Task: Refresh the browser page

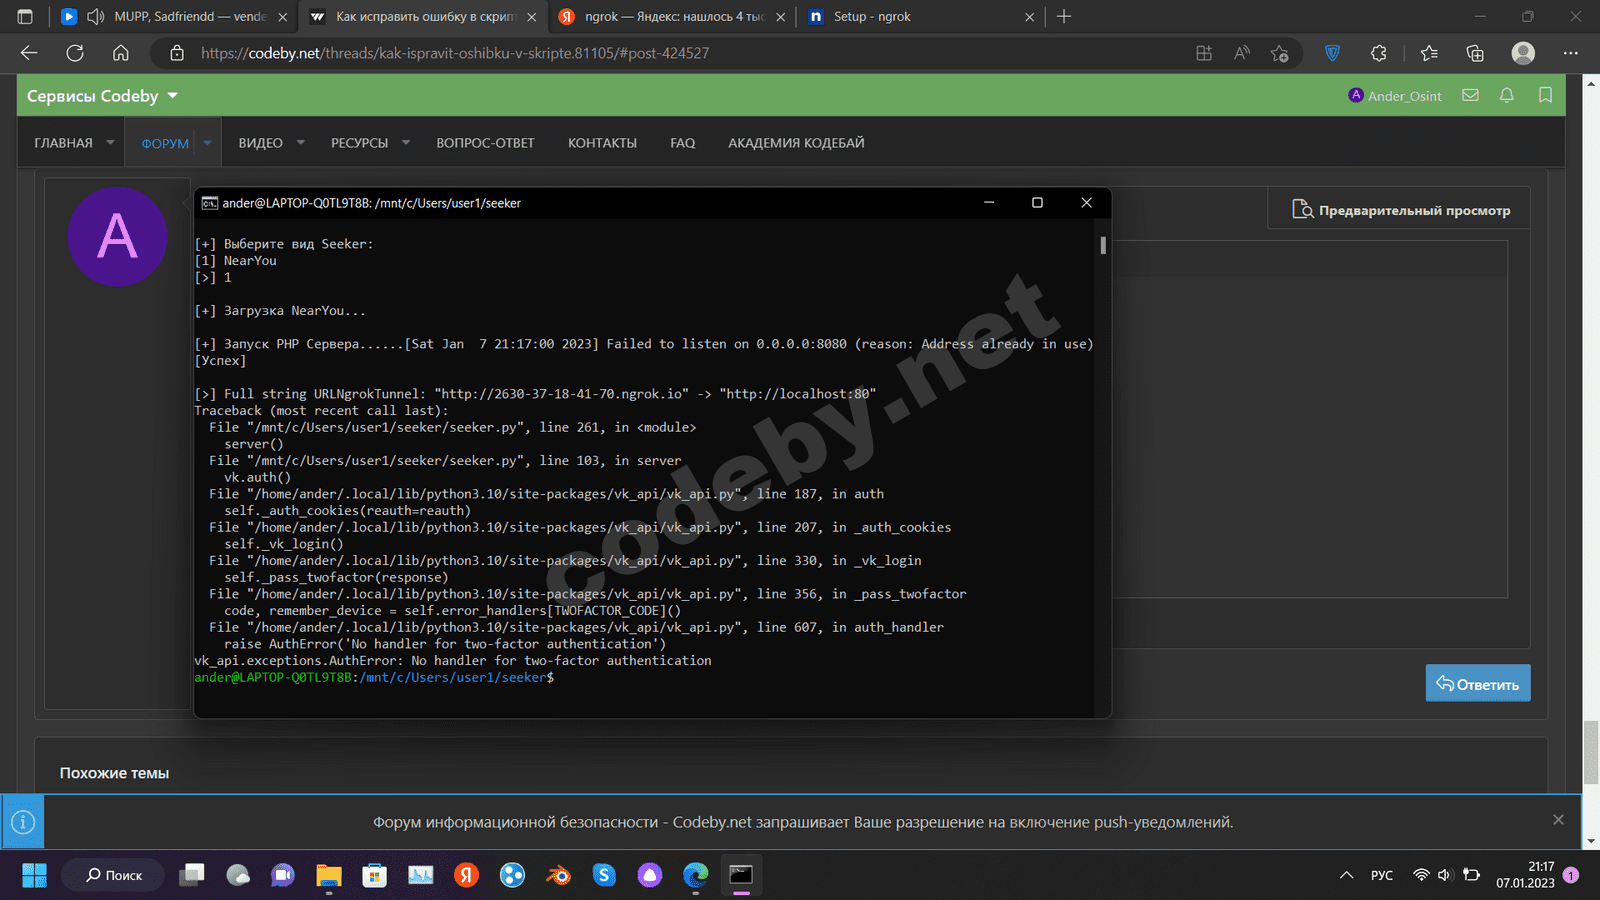Action: click(x=75, y=53)
